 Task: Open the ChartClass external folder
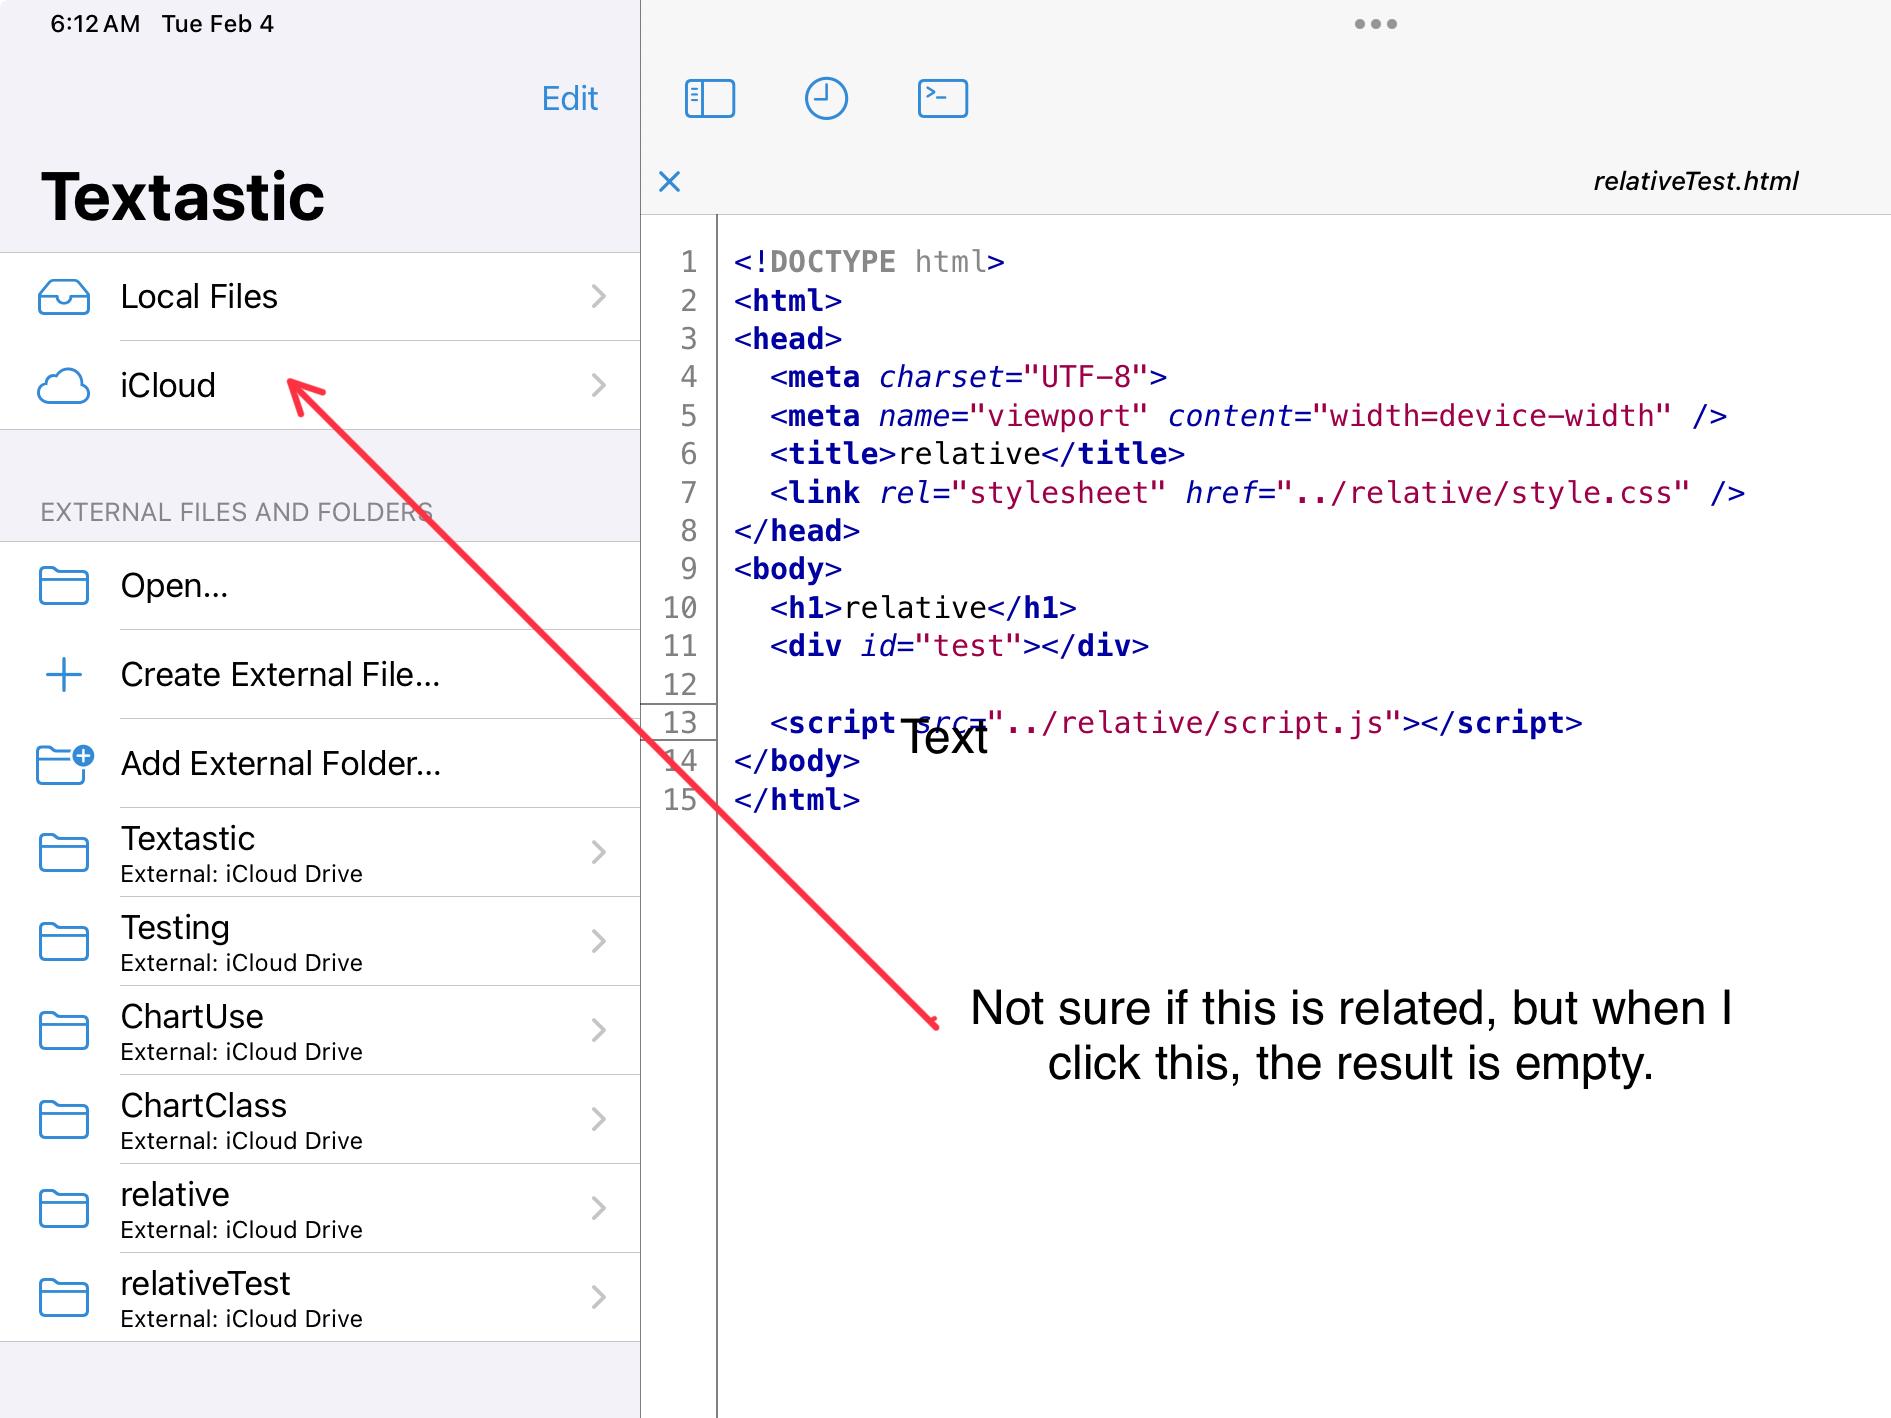320,1120
